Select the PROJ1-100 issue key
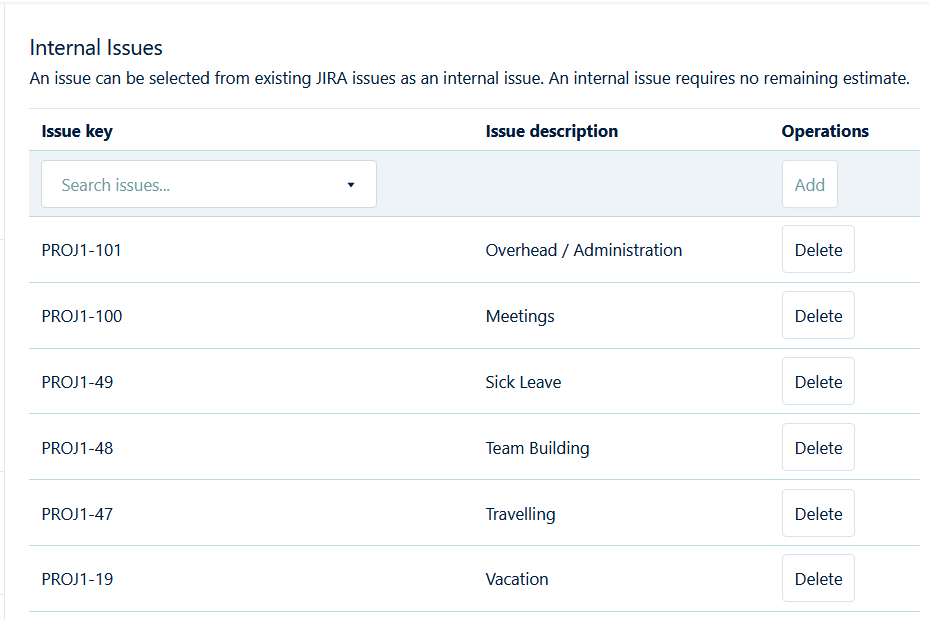930x620 pixels. coord(82,316)
